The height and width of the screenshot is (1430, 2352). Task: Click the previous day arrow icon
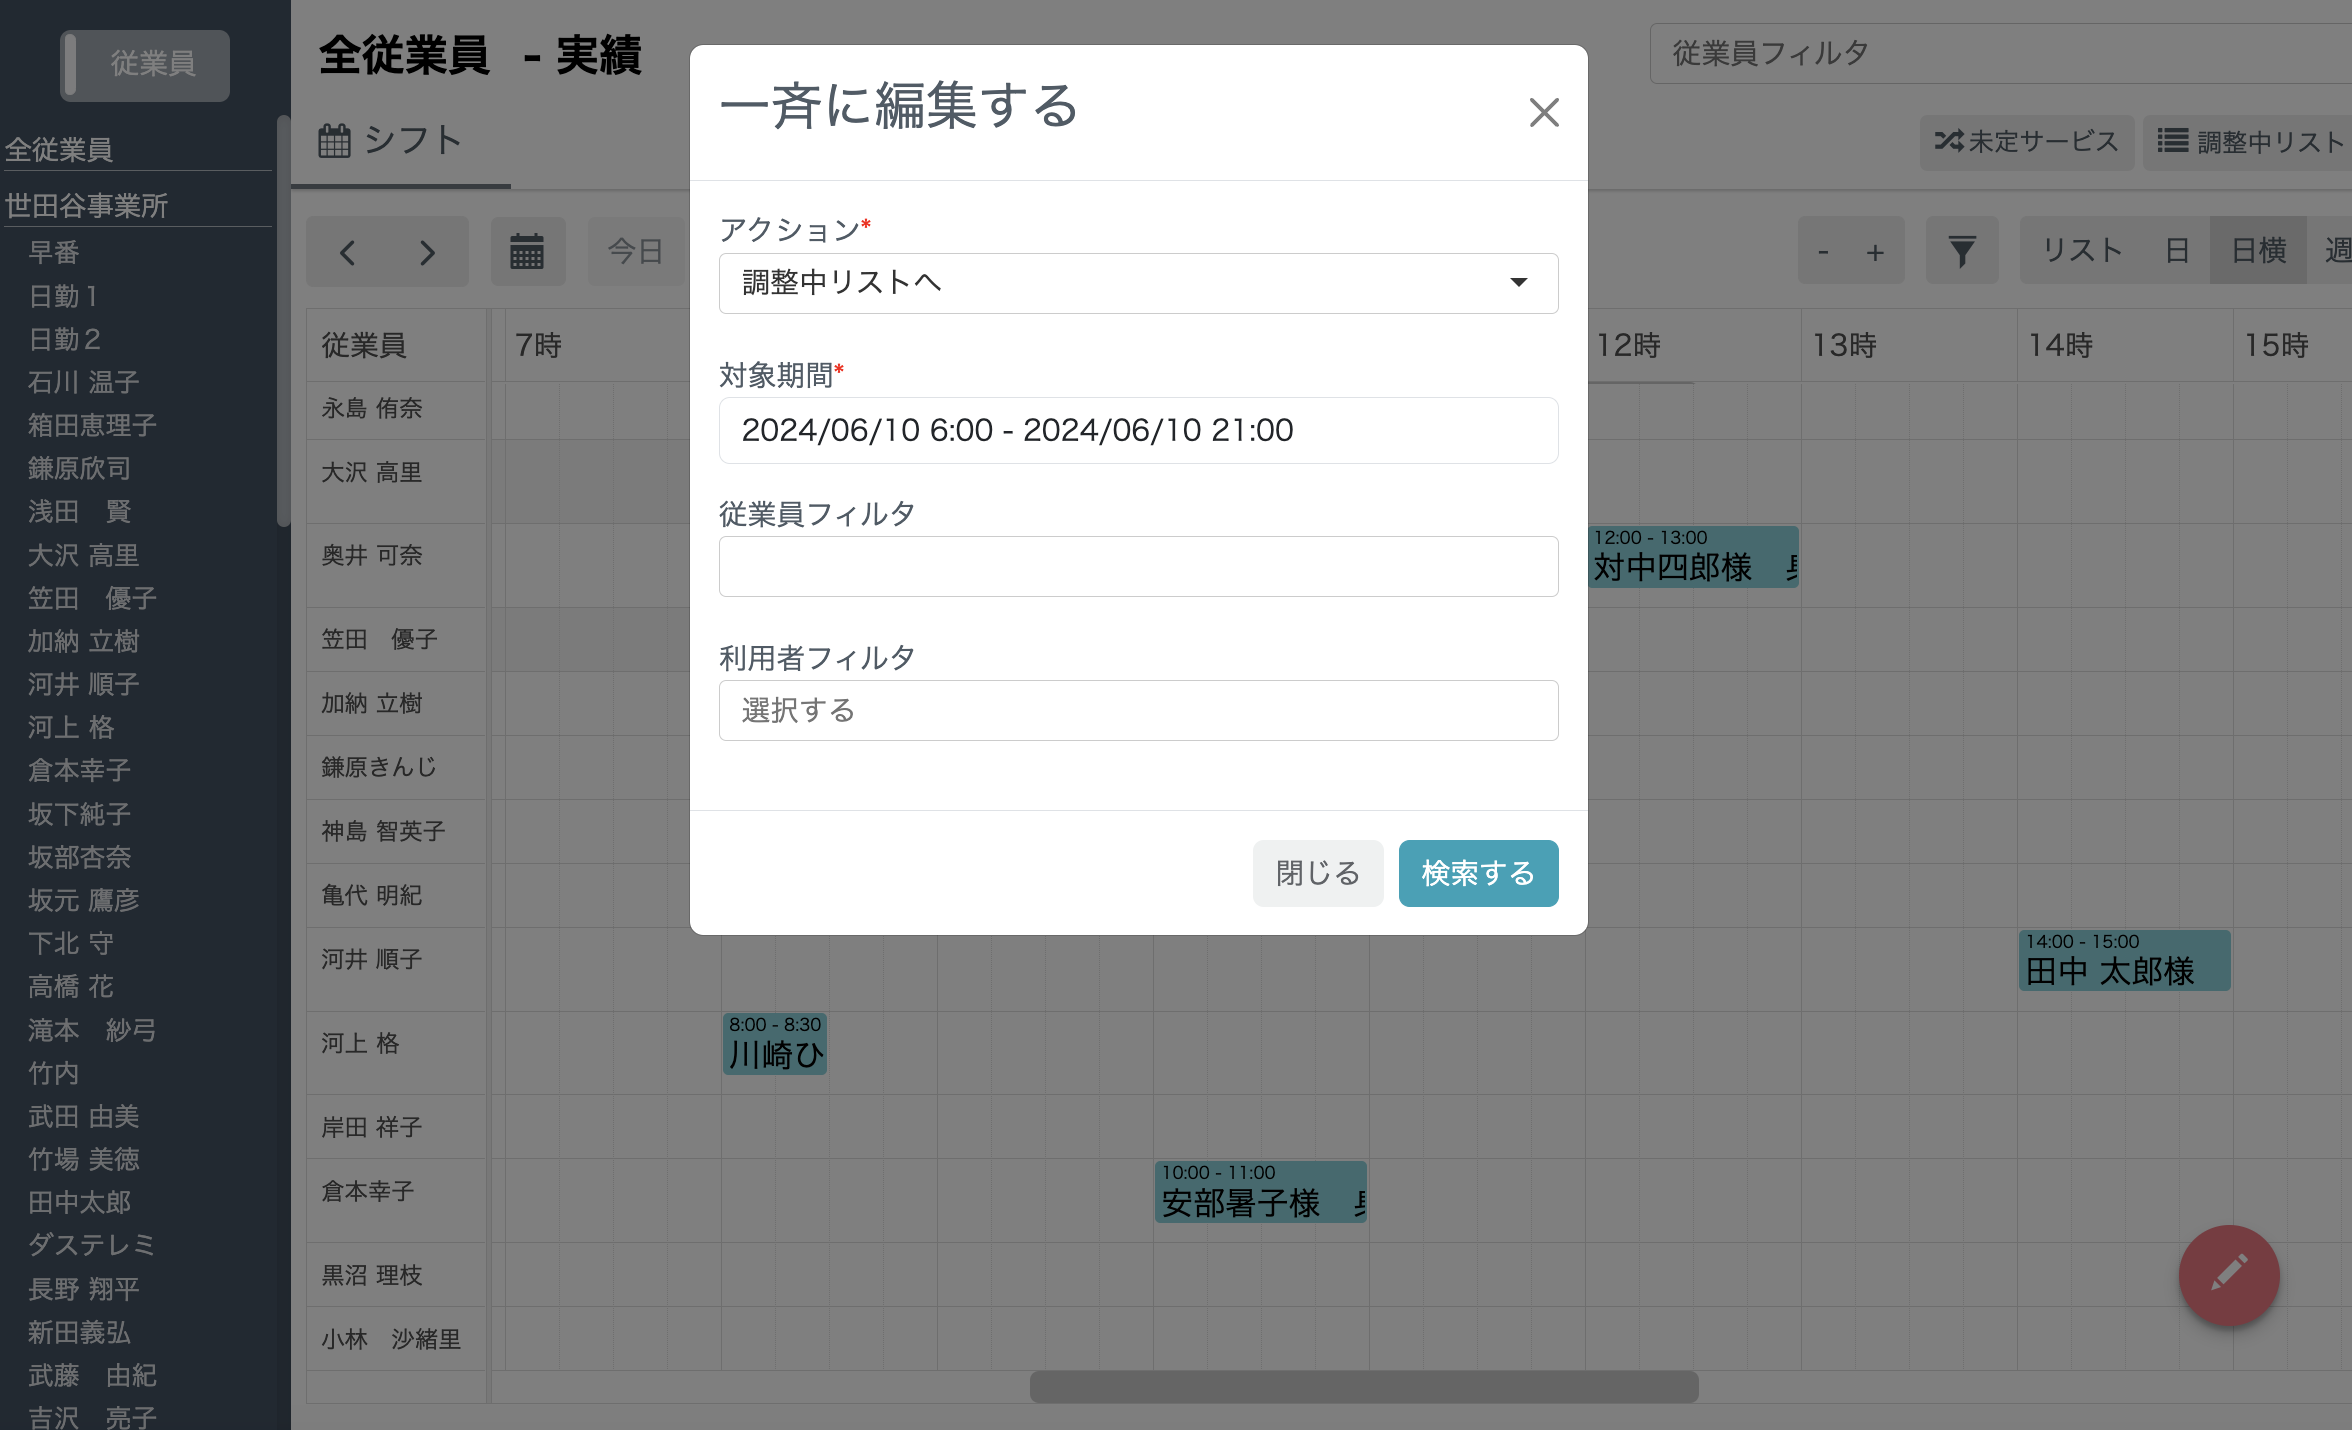(x=347, y=251)
